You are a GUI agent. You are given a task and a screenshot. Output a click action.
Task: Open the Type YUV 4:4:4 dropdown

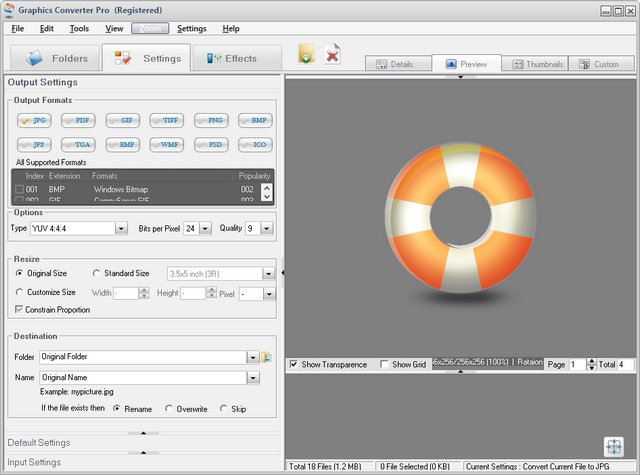click(120, 228)
